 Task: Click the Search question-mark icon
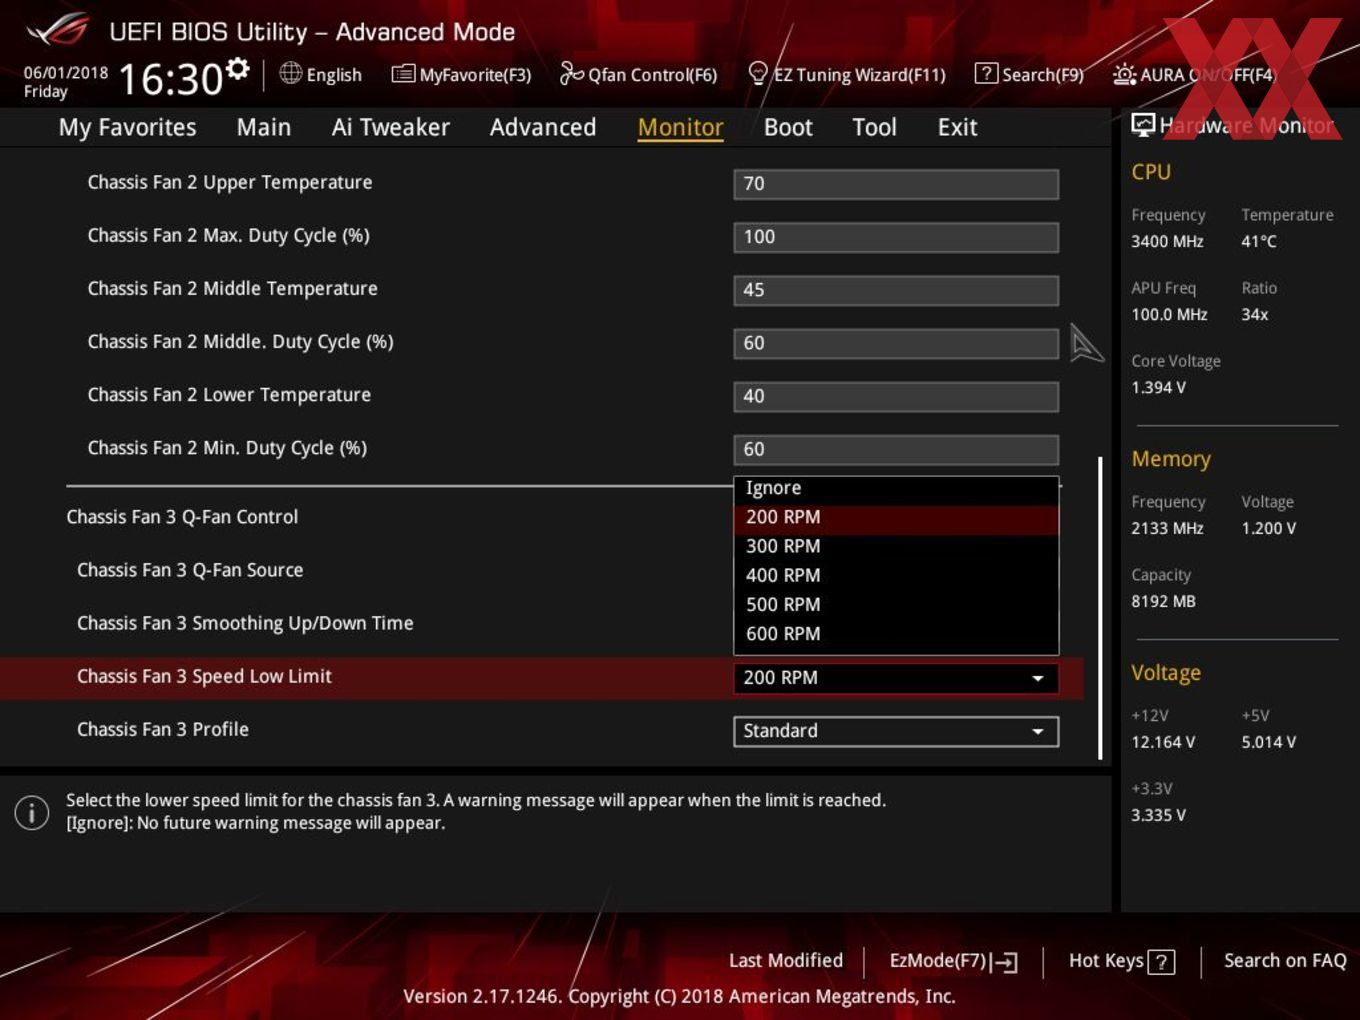pyautogui.click(x=986, y=73)
